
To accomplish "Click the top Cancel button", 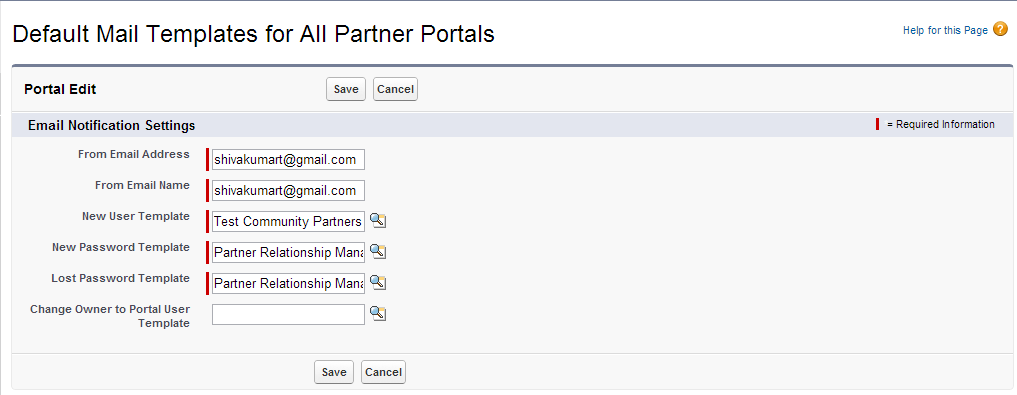I will click(x=395, y=90).
